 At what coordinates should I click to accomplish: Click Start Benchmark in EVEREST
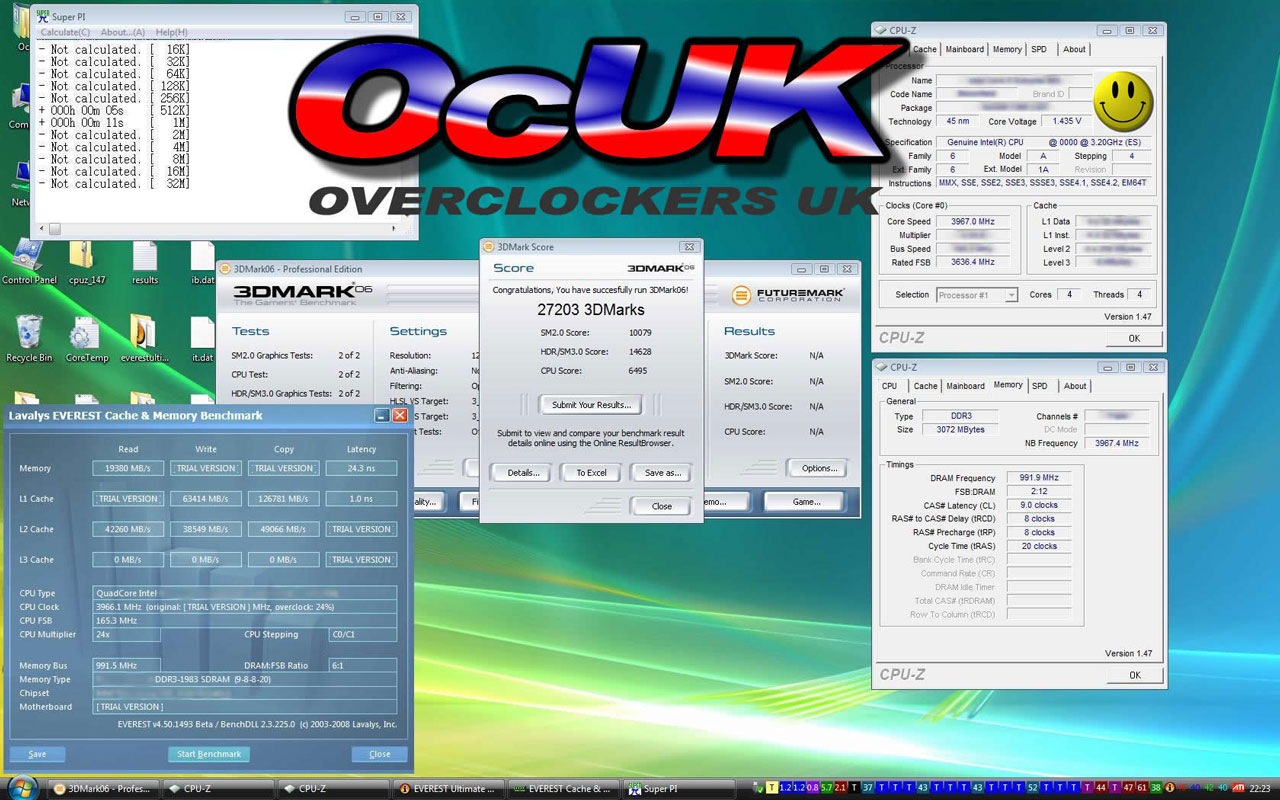(209, 754)
